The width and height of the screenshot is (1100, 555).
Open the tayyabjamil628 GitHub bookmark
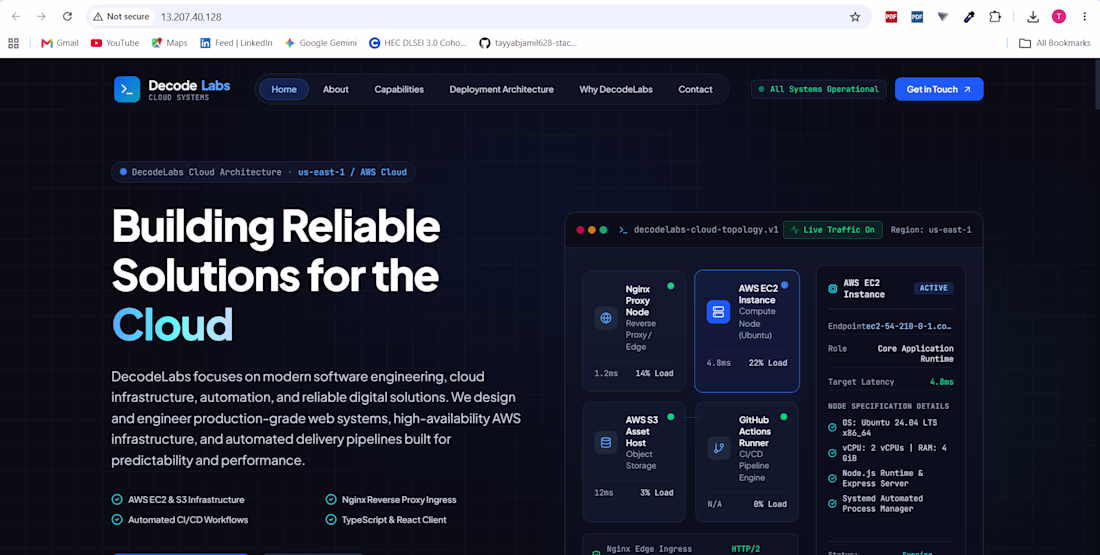tap(528, 43)
